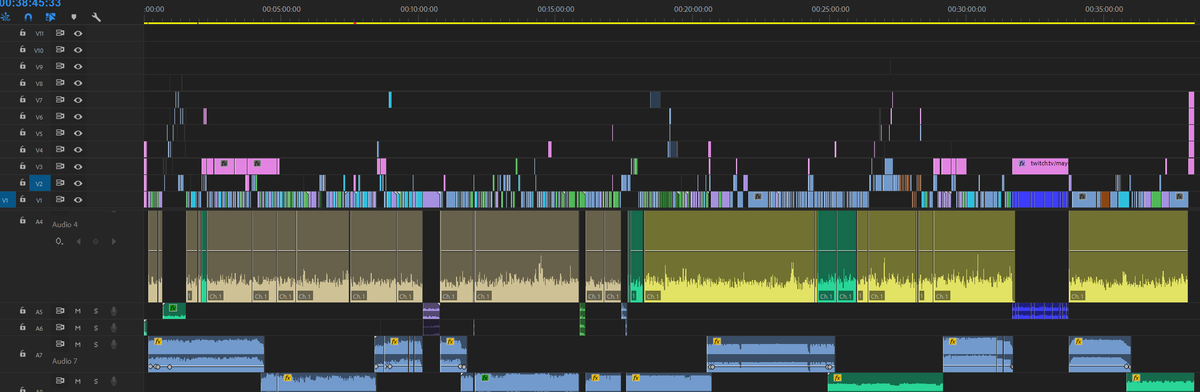
Task: Toggle the track lock on V1
Action: tap(22, 200)
